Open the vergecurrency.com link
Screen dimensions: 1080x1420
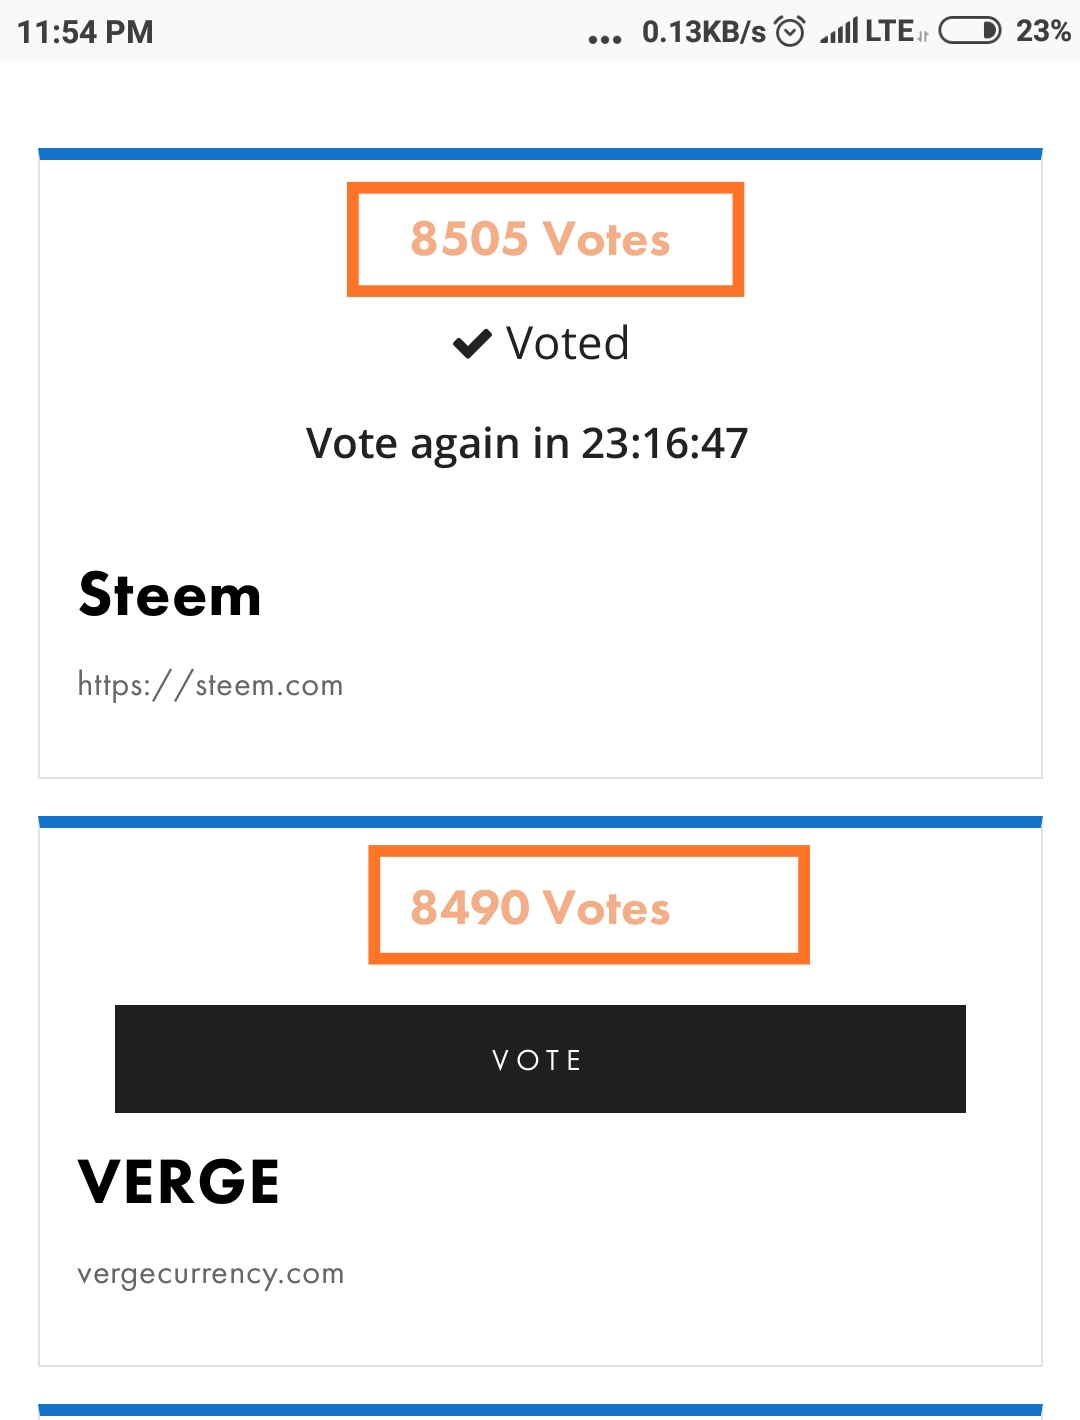click(210, 1274)
